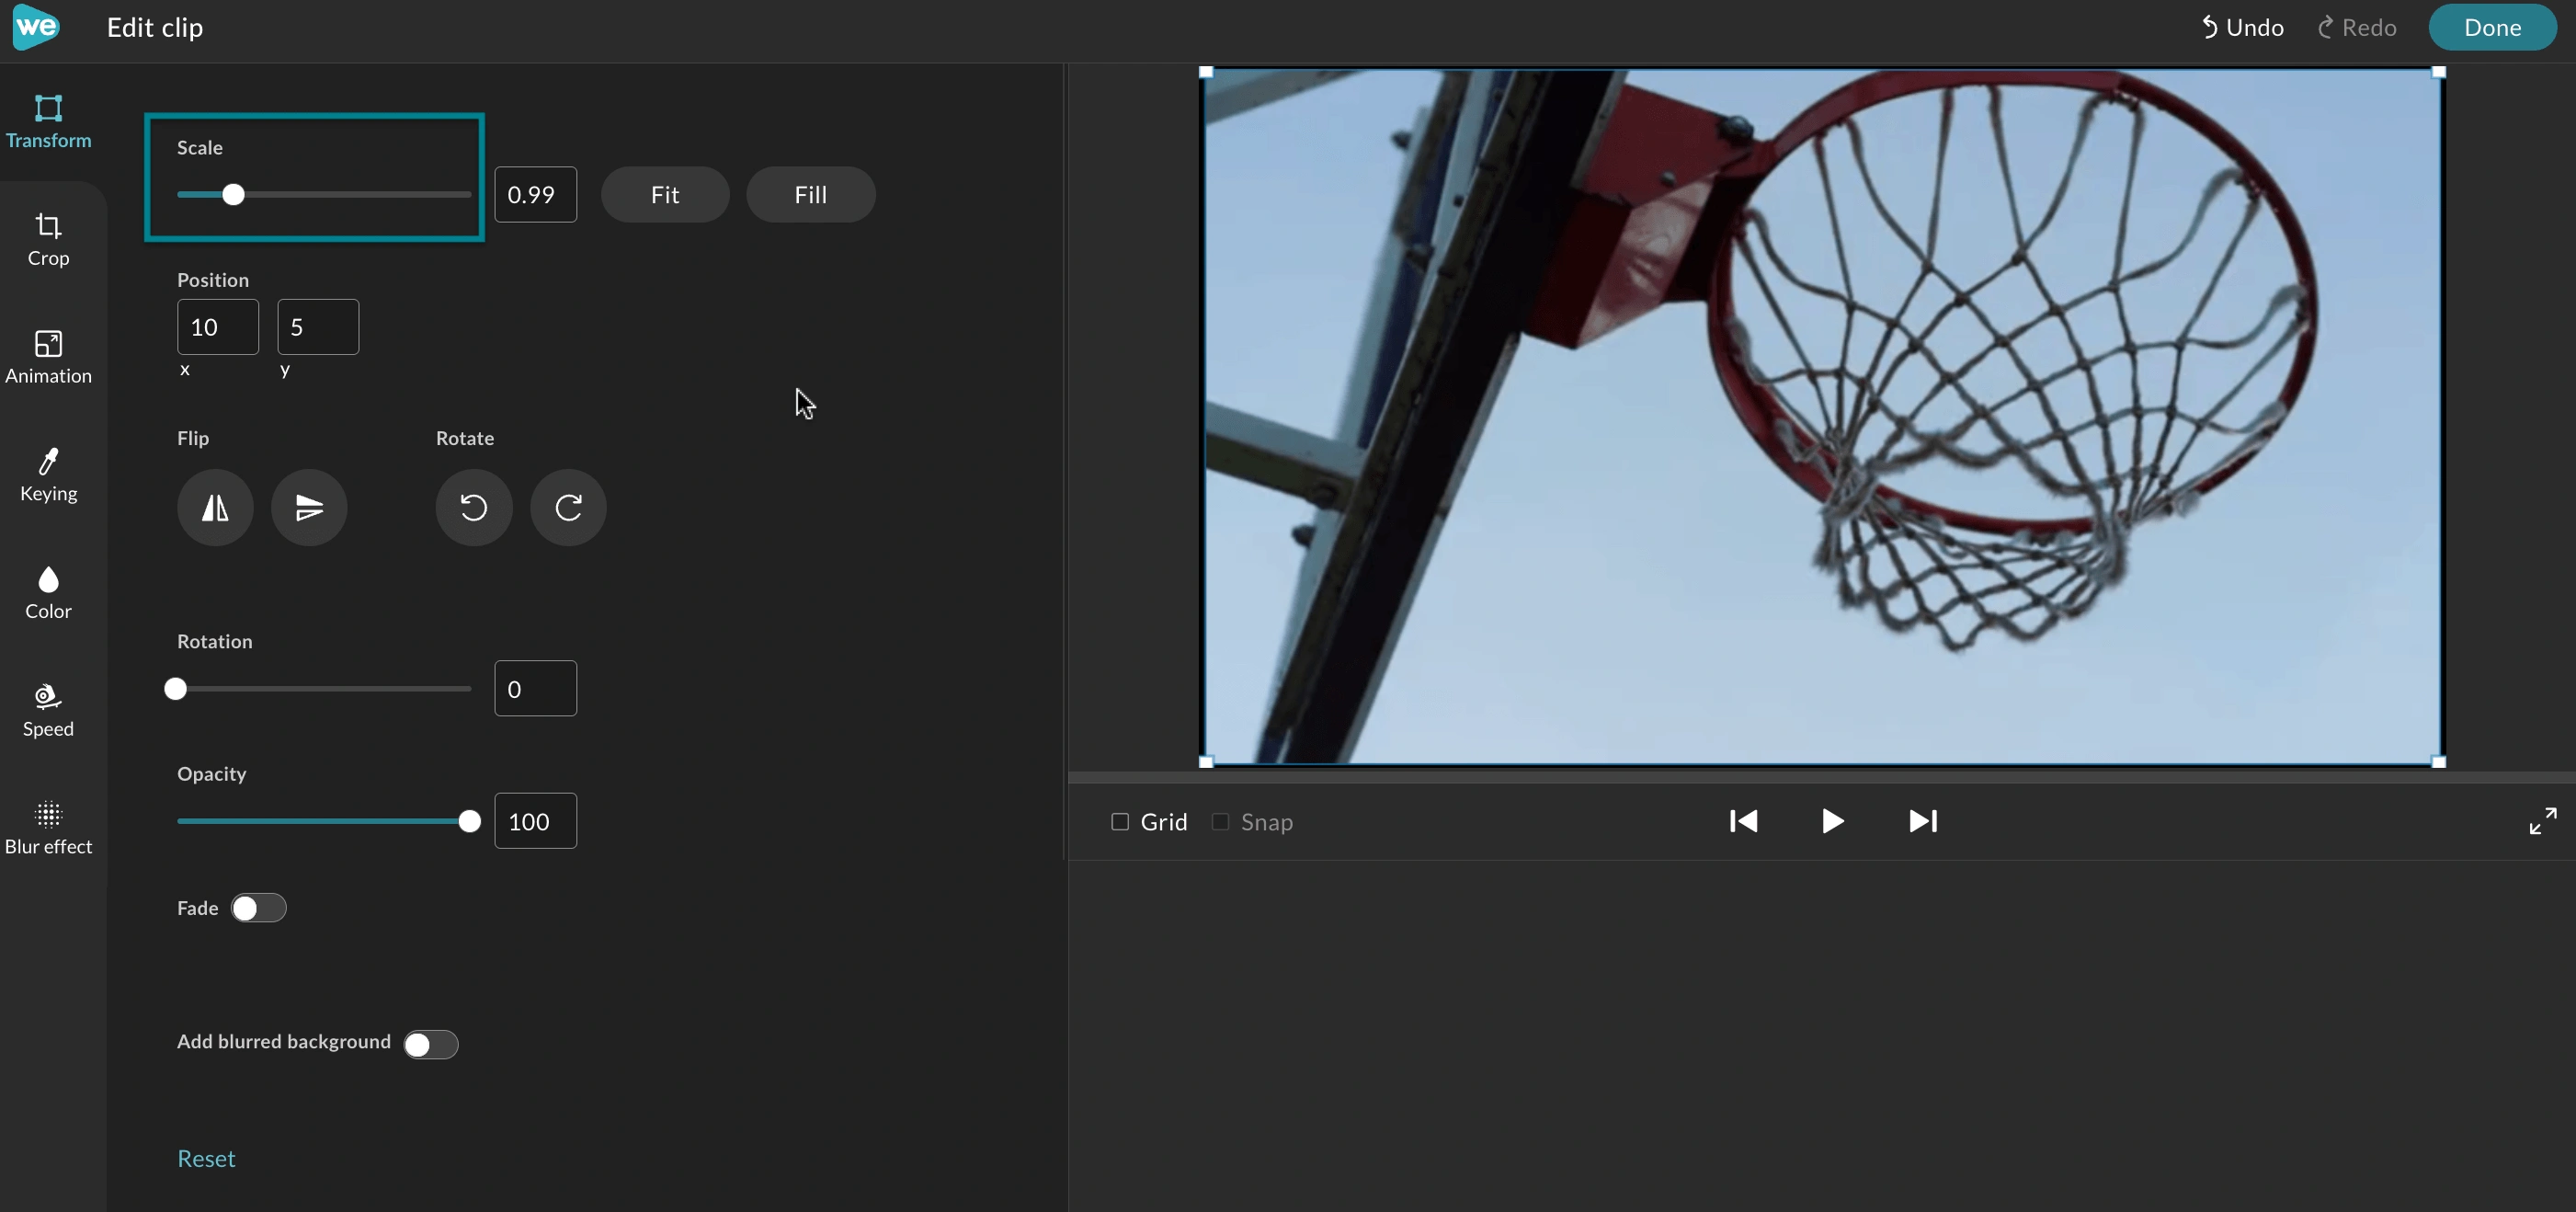
Task: Enable the Snap checkbox
Action: click(1220, 821)
